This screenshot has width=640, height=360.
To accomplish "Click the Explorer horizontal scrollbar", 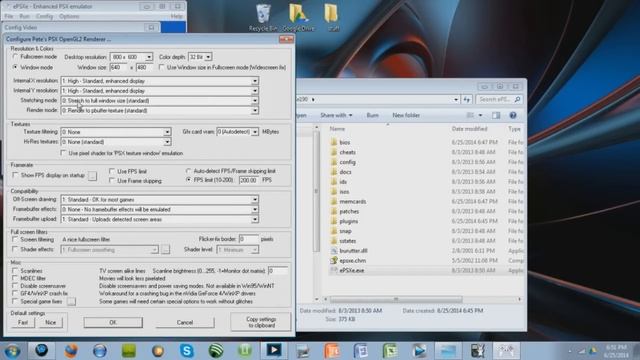I will [x=396, y=299].
